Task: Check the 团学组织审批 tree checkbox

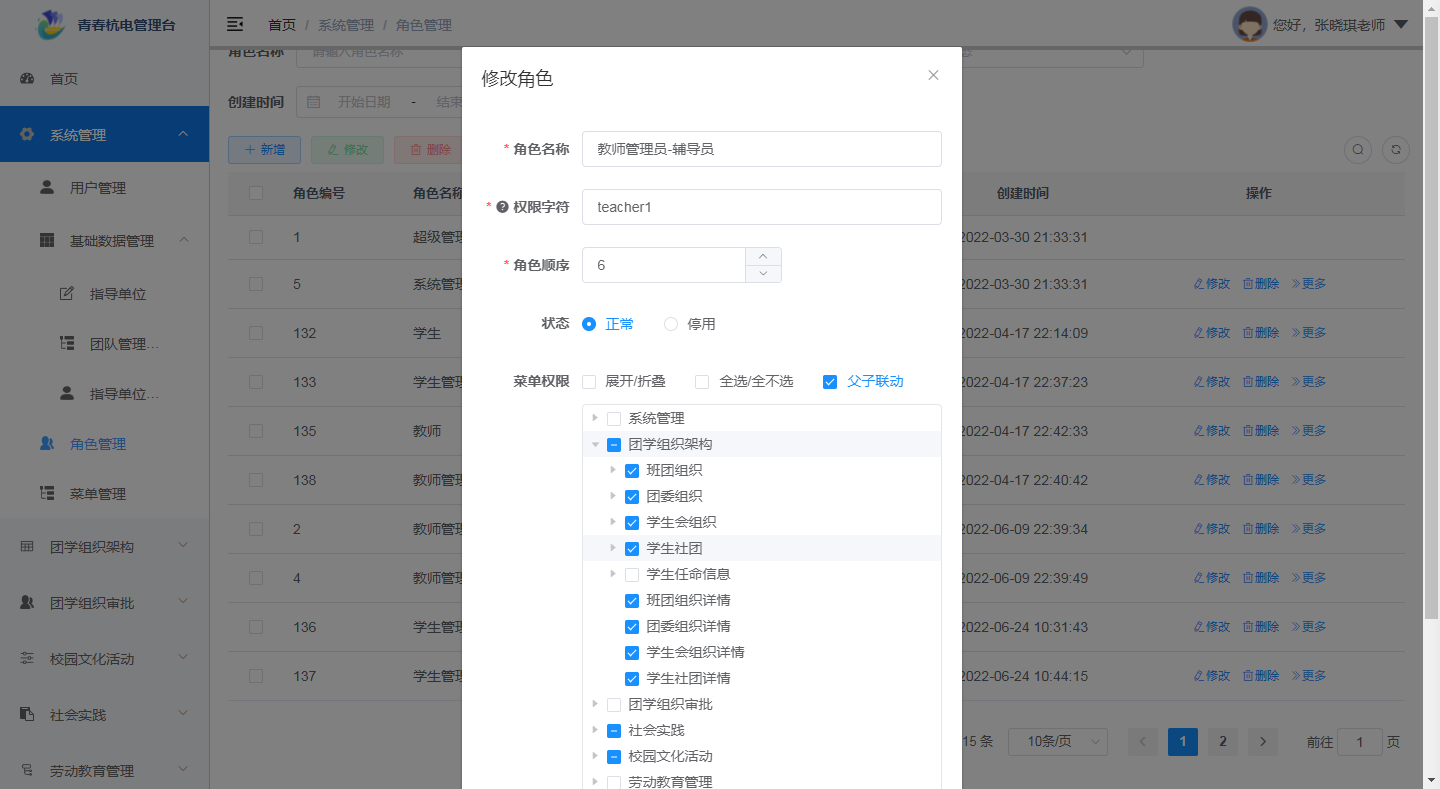Action: coord(614,704)
